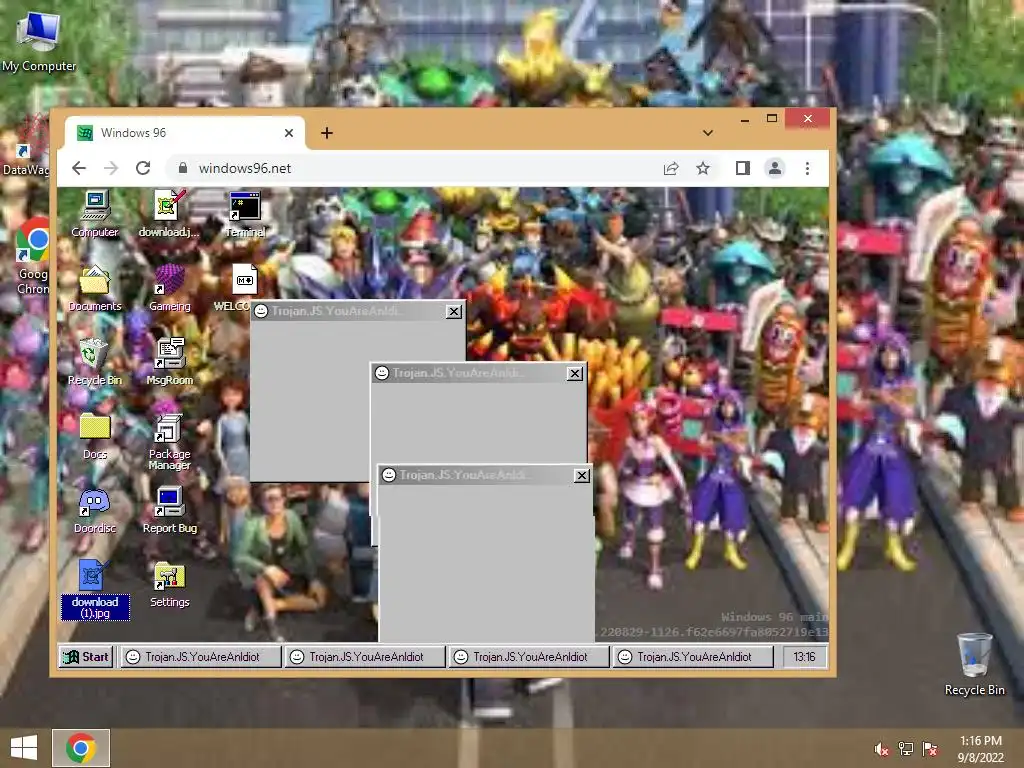Viewport: 1024px width, 768px height.
Task: Select fourth Trojan.JS.YouAreAnIdiot taskbar entry
Action: 692,657
